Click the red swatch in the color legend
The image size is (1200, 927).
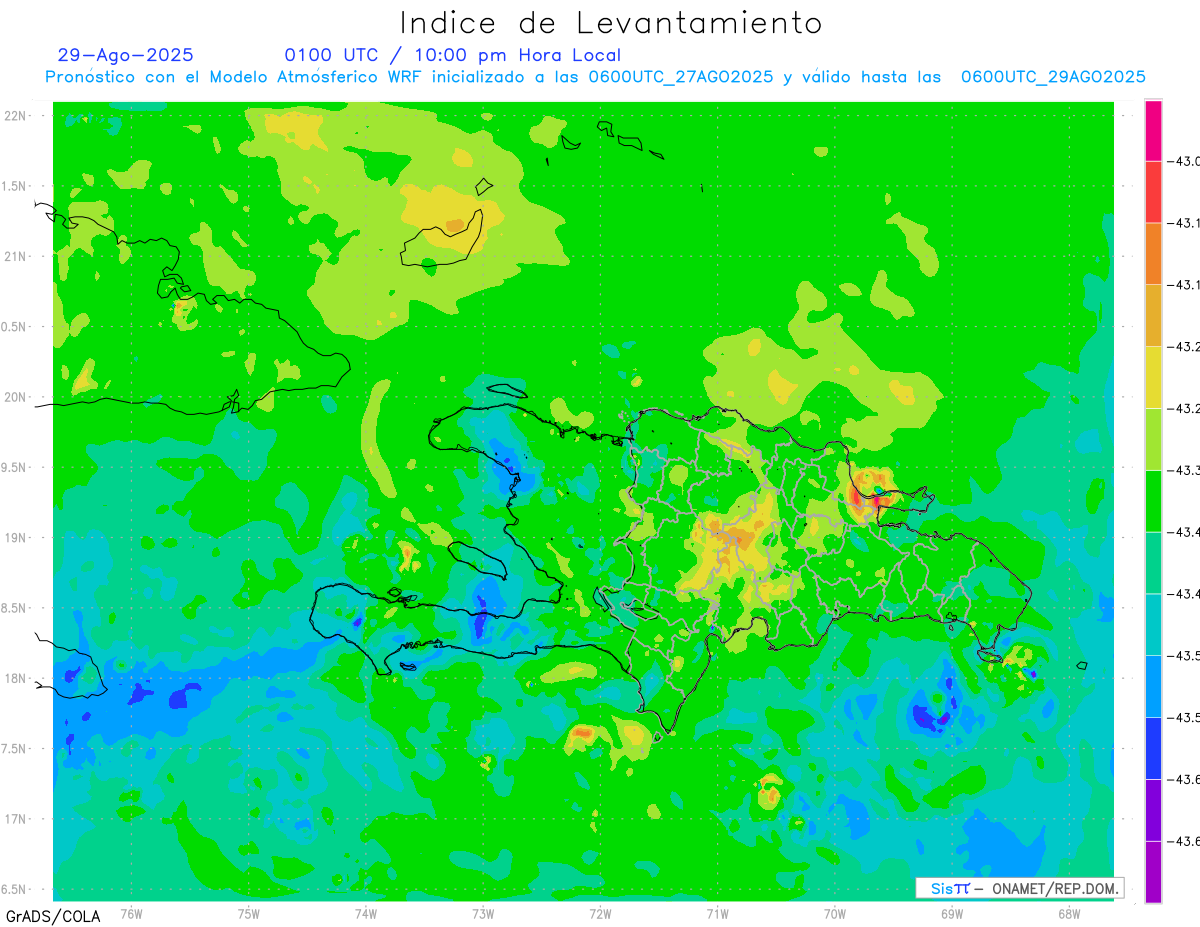(1153, 192)
